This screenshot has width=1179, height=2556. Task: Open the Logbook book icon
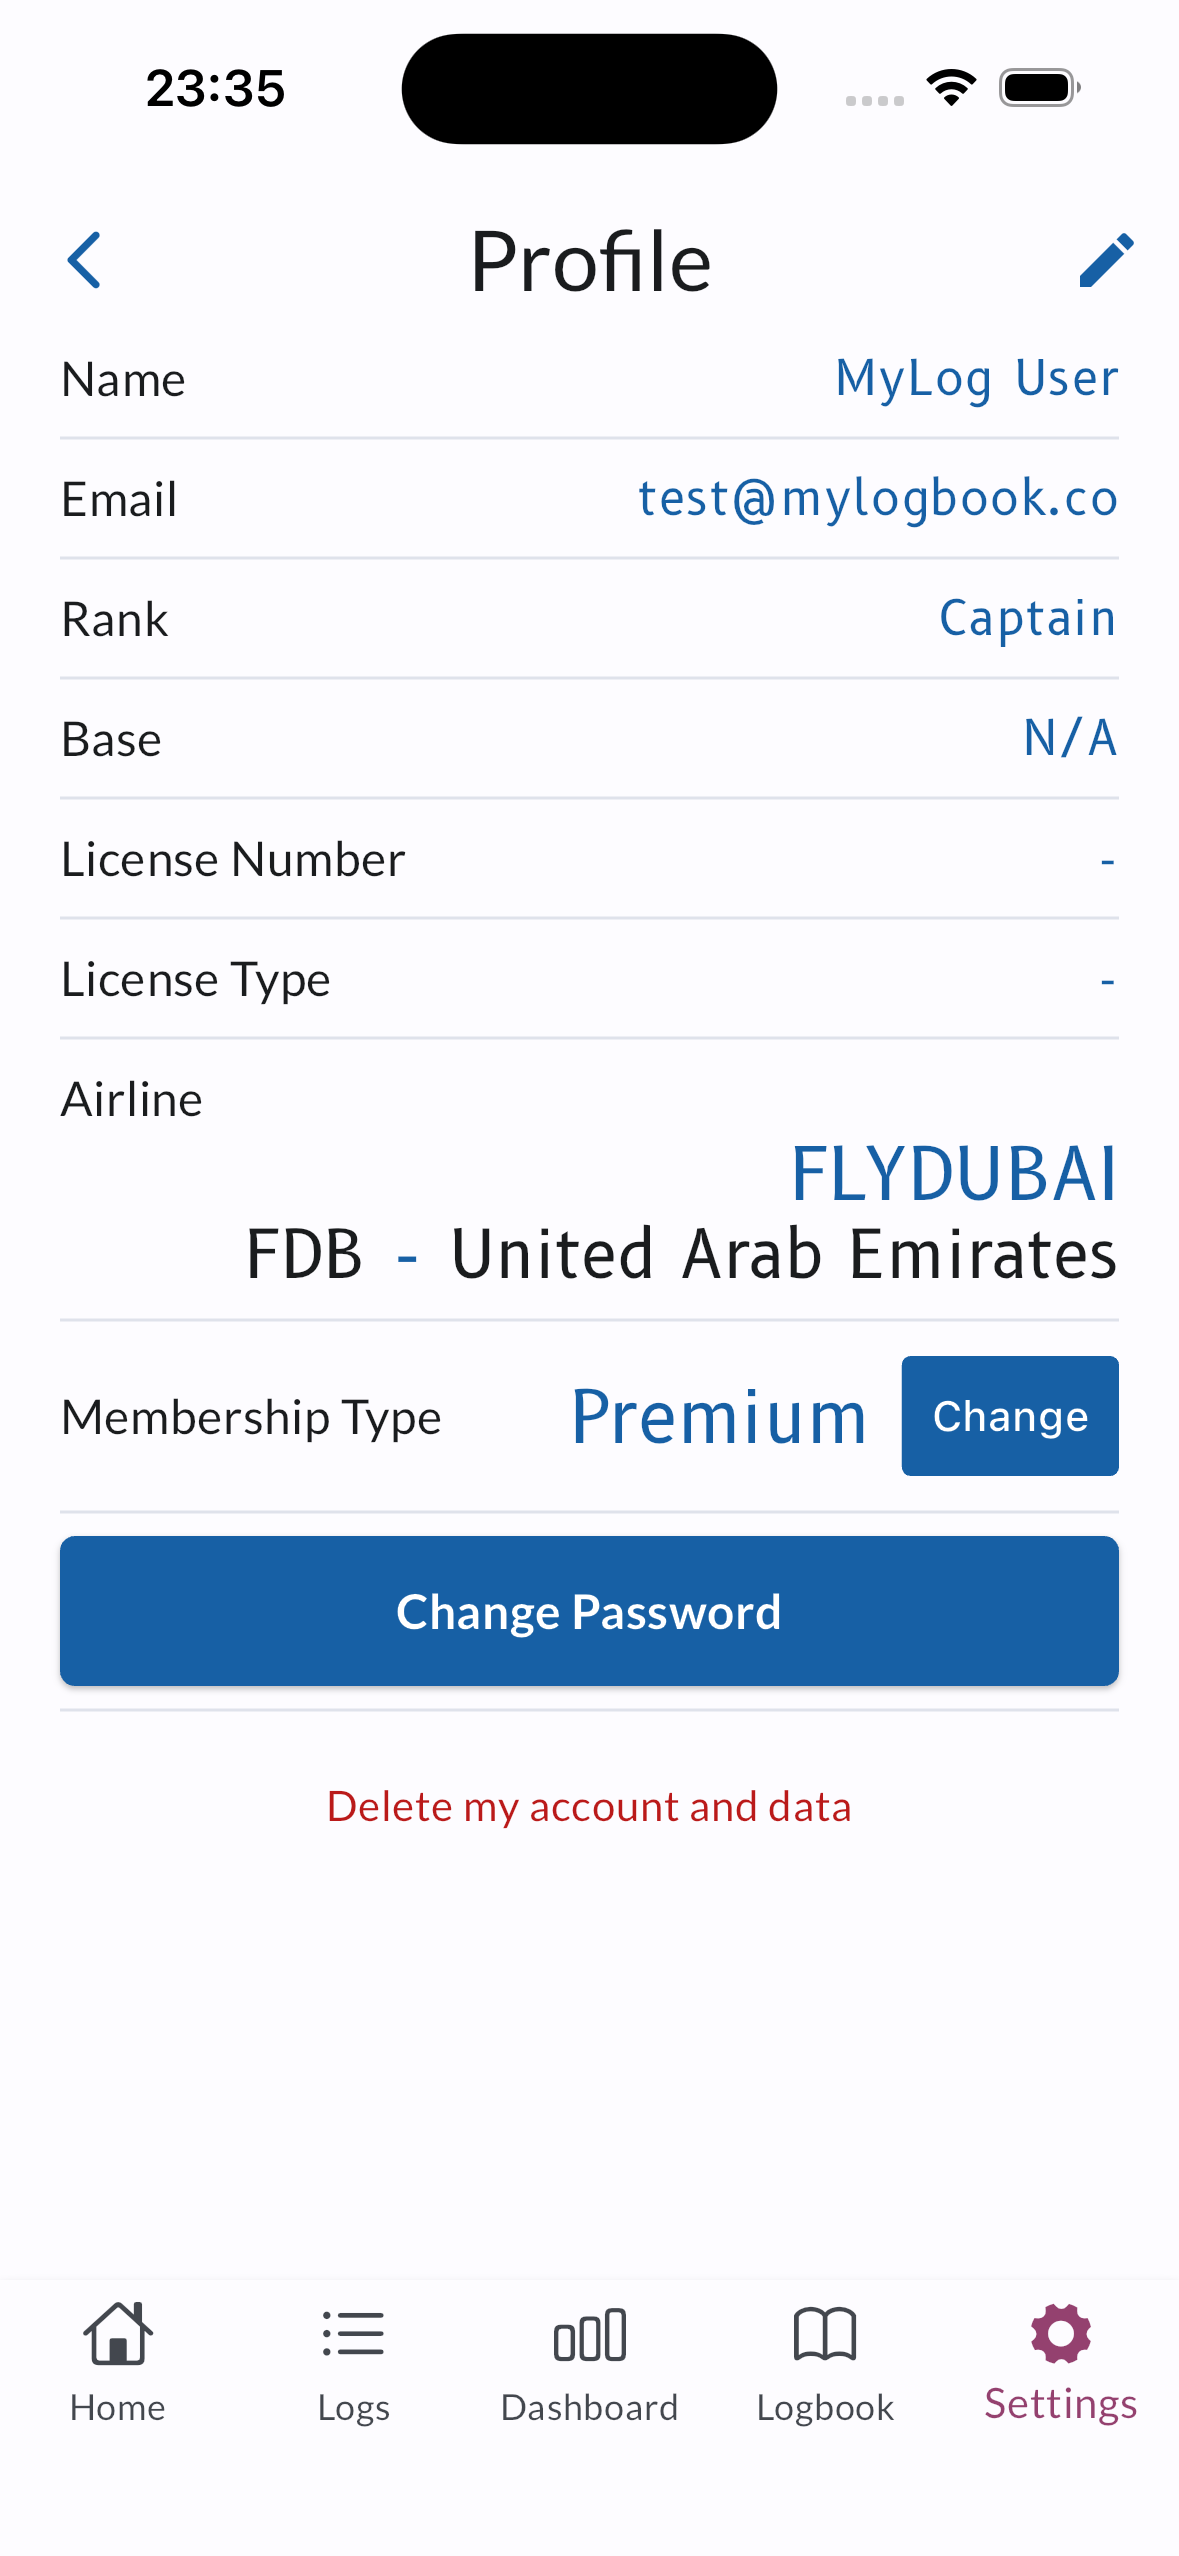(x=825, y=2335)
